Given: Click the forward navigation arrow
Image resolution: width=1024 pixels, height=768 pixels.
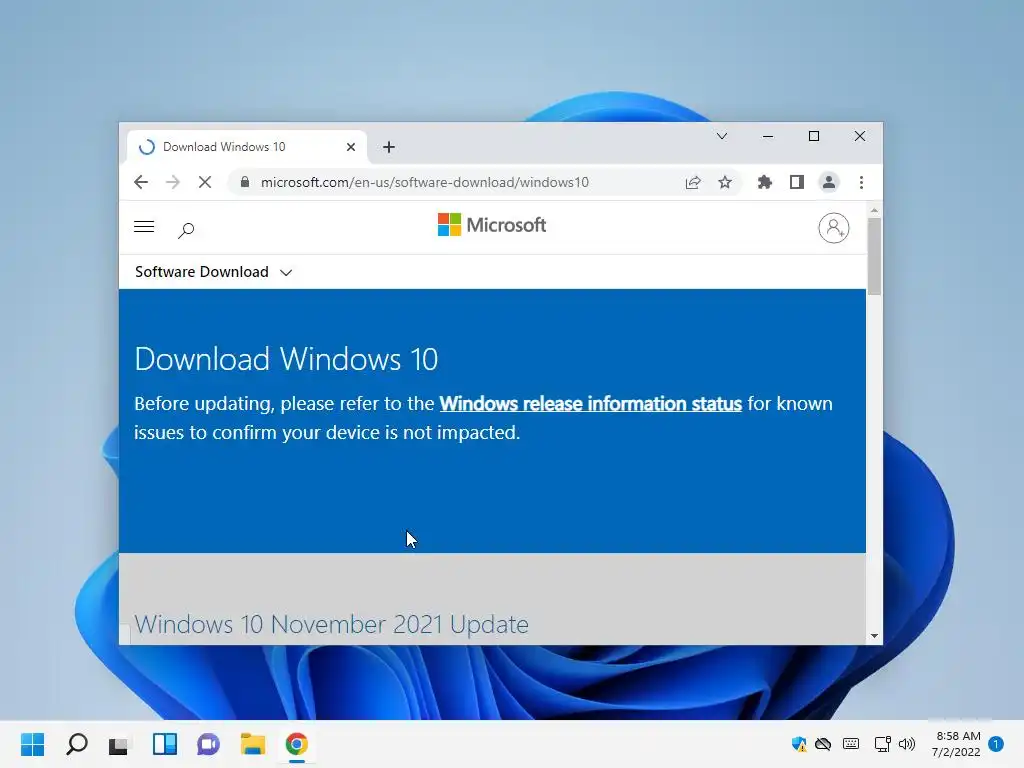Looking at the screenshot, I should point(173,182).
